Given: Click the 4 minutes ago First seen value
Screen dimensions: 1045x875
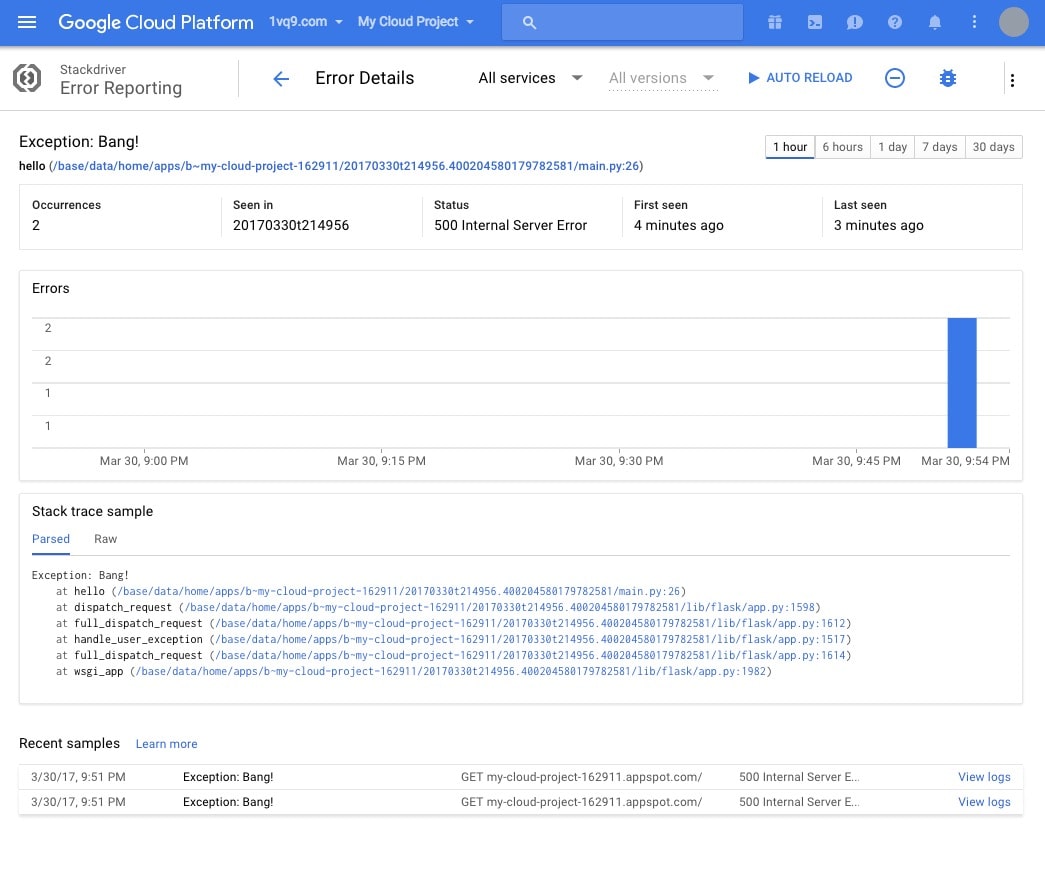Looking at the screenshot, I should [678, 225].
